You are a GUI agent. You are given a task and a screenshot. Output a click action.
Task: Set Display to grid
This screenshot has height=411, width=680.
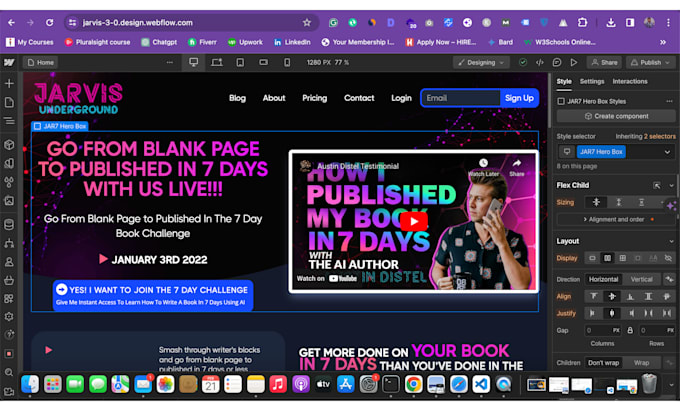point(622,258)
